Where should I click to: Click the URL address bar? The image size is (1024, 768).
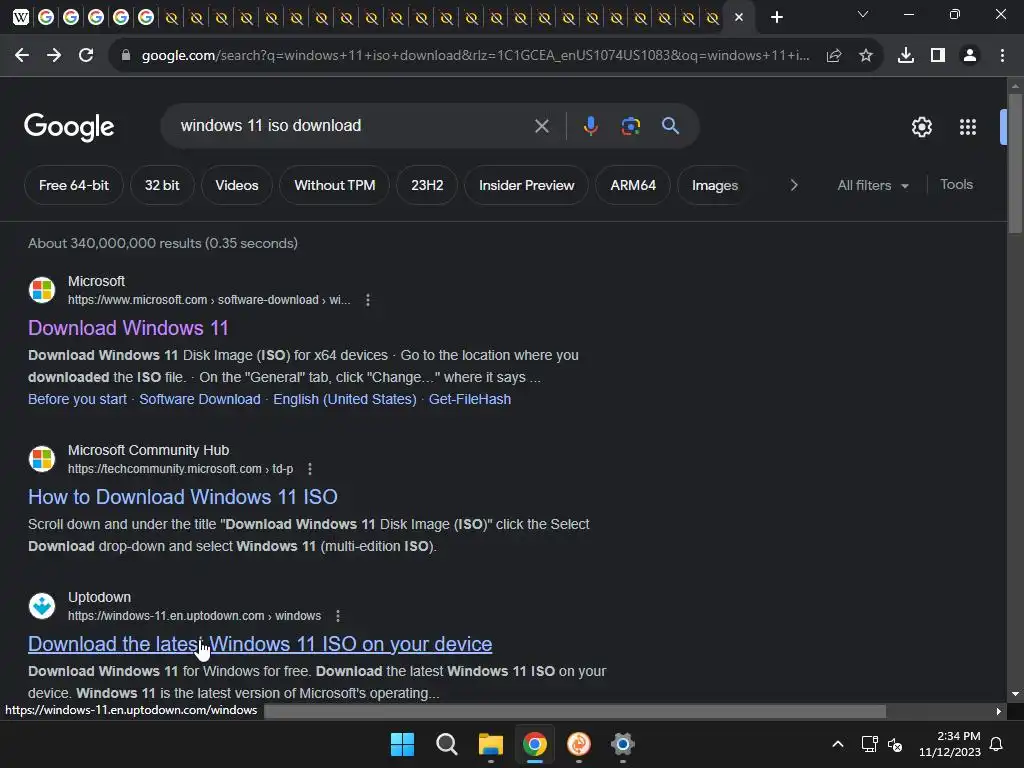point(475,56)
